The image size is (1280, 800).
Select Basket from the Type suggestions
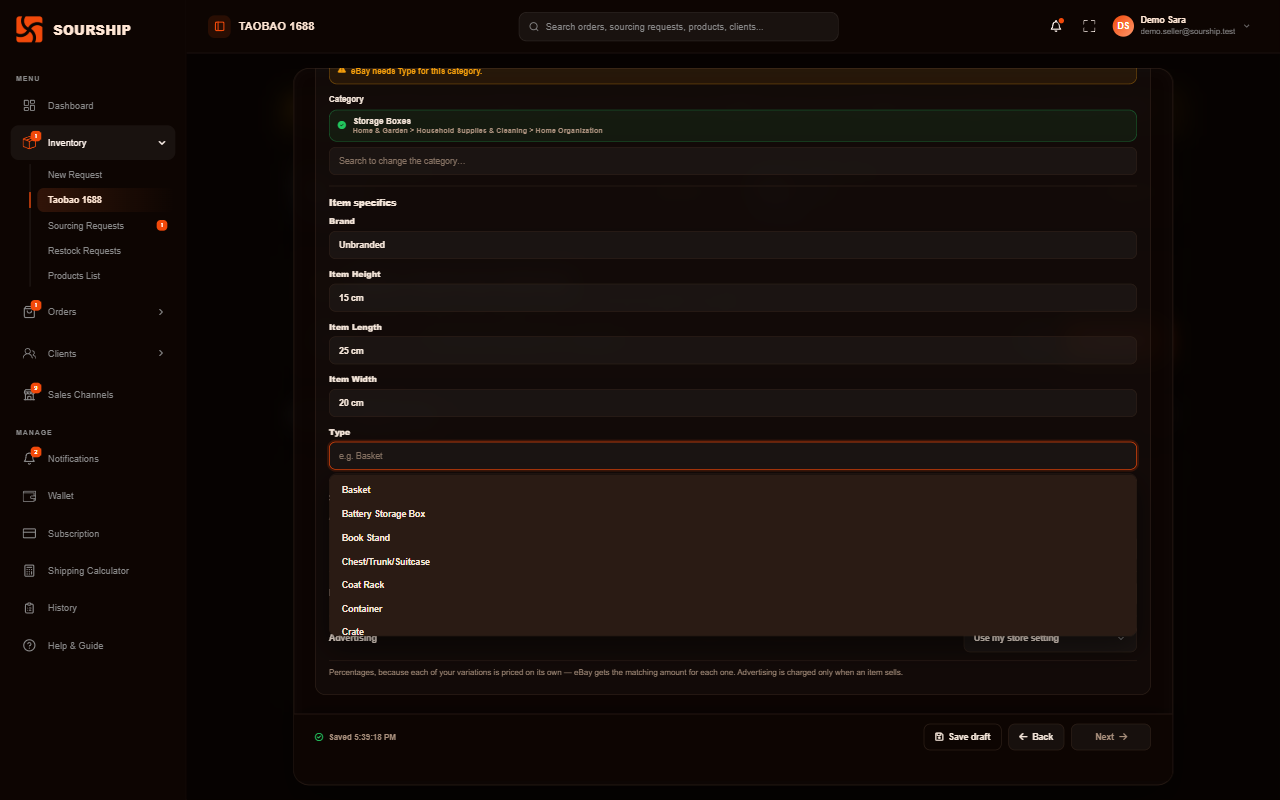point(732,490)
